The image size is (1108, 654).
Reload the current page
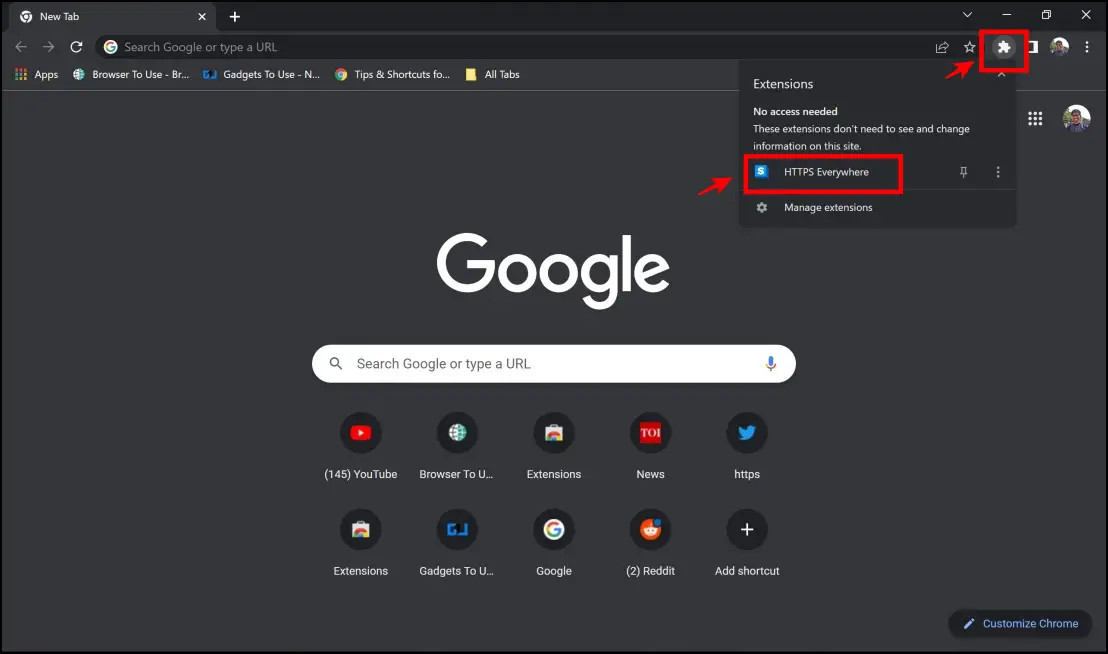(x=76, y=47)
